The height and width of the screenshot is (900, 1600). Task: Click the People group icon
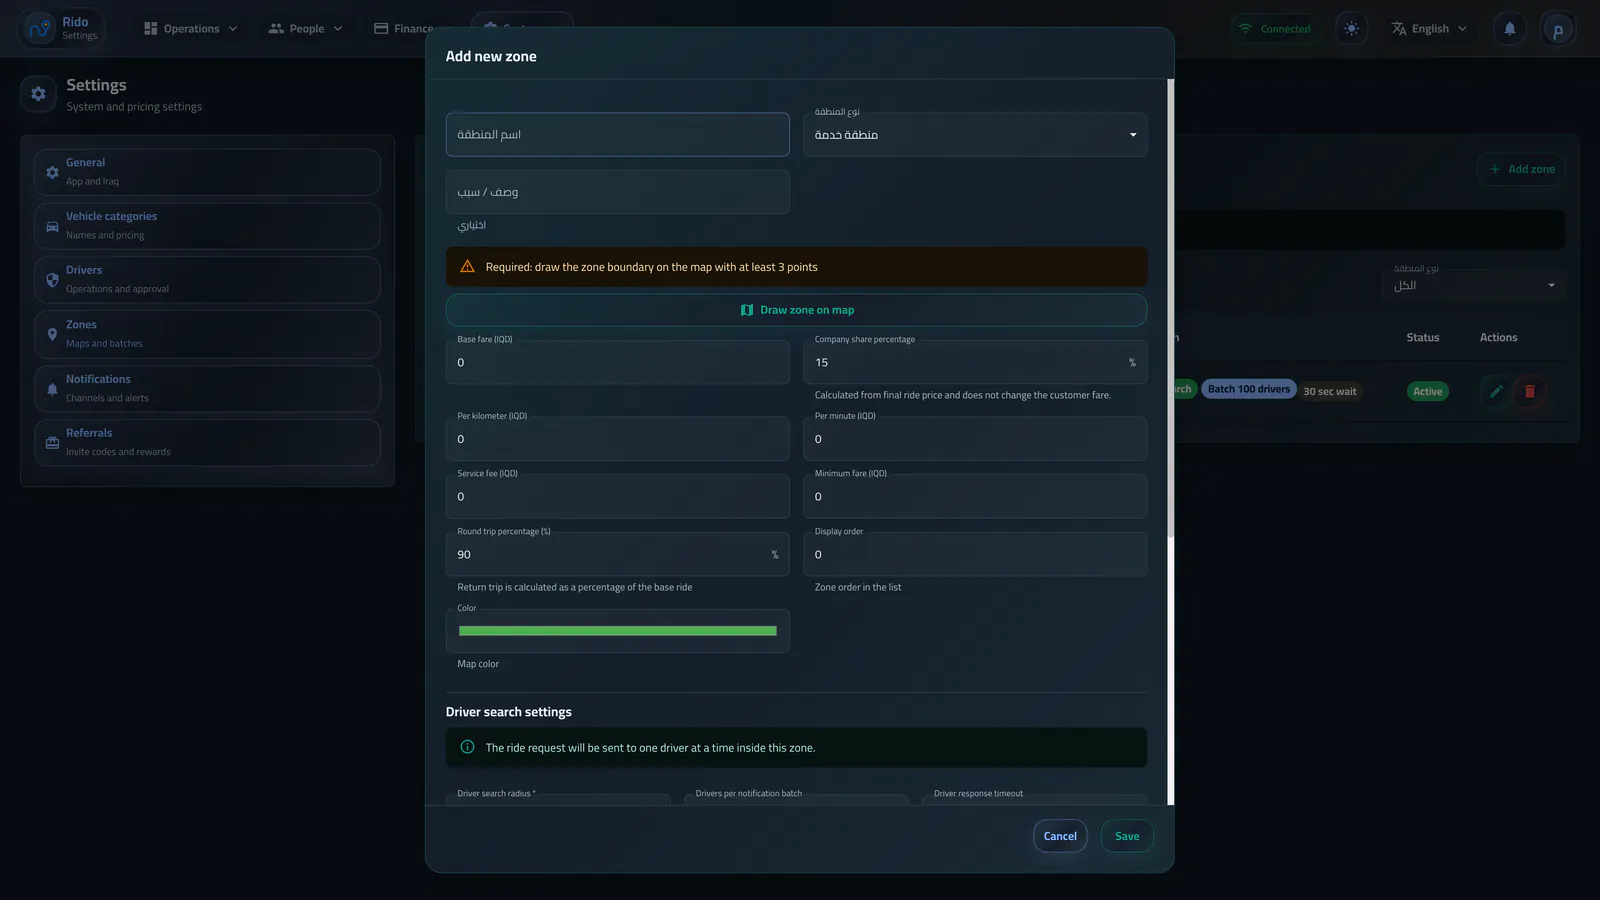pyautogui.click(x=276, y=28)
